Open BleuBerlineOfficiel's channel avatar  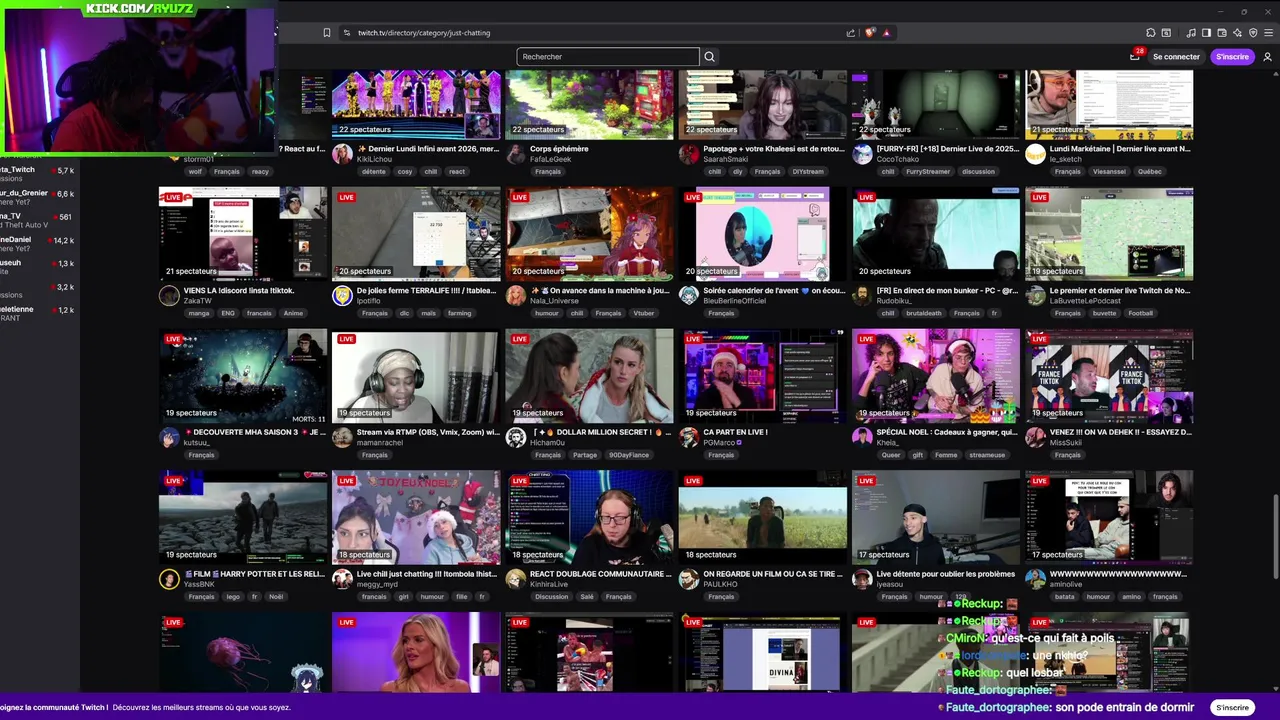pos(689,295)
